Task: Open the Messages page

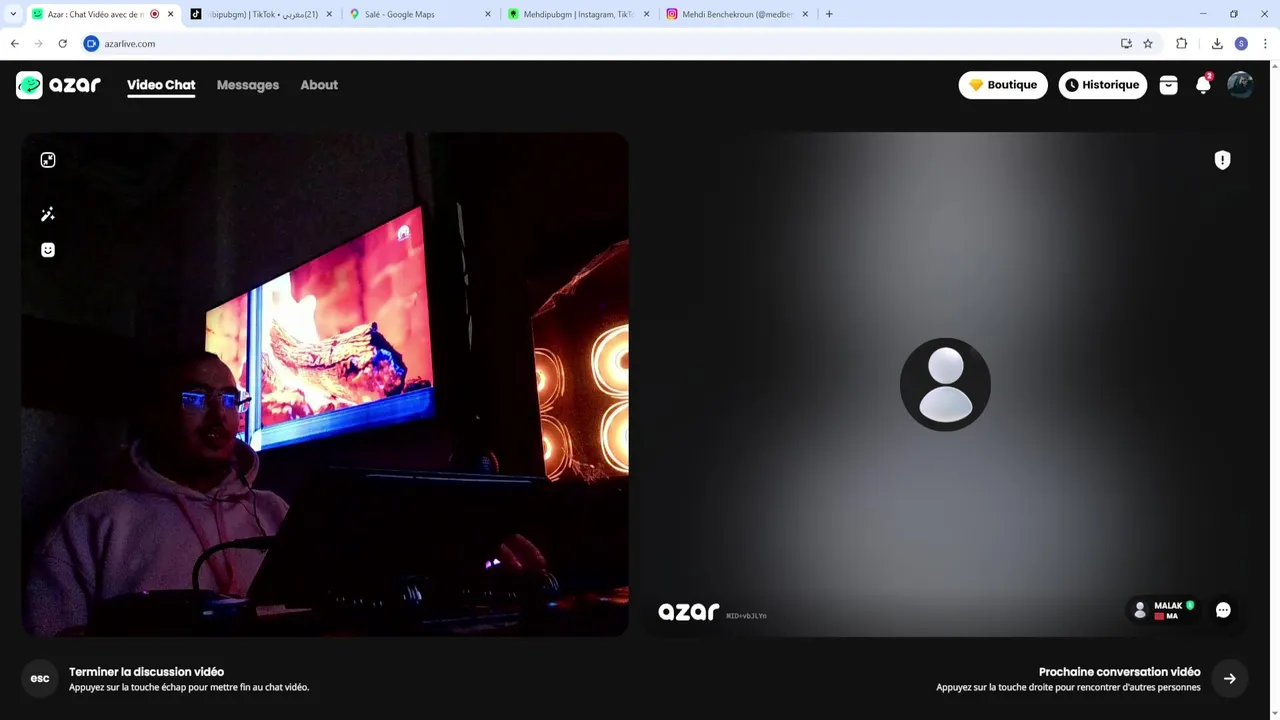Action: point(248,85)
